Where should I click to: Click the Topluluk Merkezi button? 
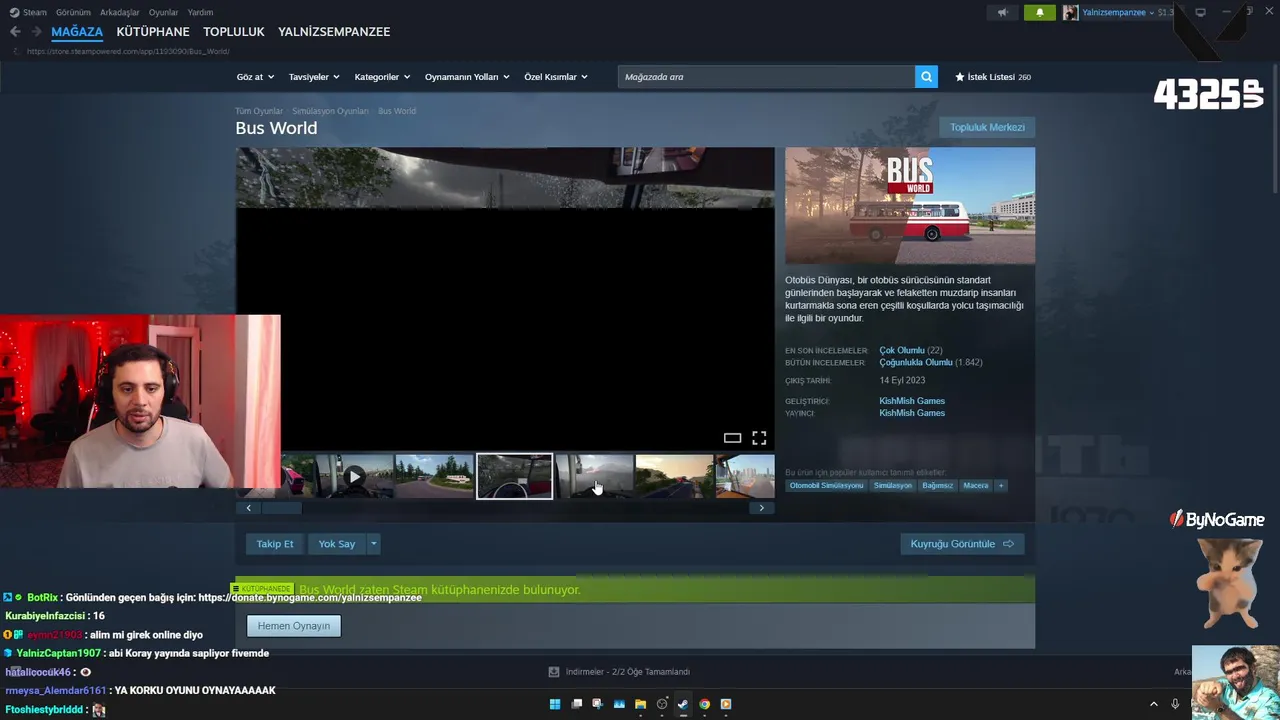click(x=987, y=128)
